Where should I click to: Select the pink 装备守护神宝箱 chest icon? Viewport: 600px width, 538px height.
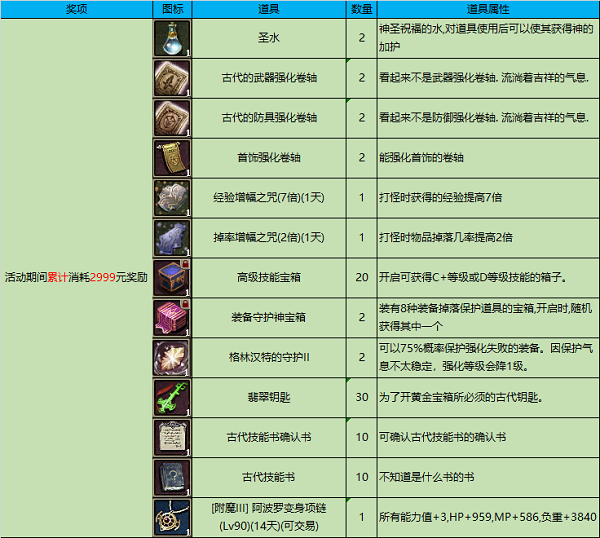tap(171, 317)
